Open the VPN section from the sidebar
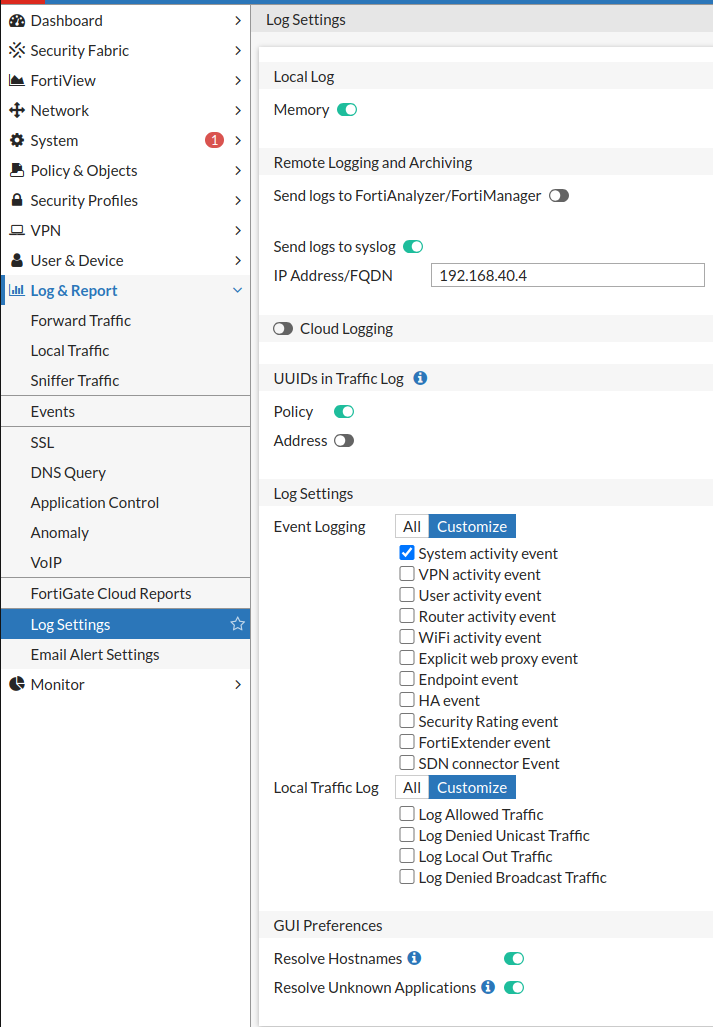Viewport: 713px width, 1027px height. coord(15,230)
